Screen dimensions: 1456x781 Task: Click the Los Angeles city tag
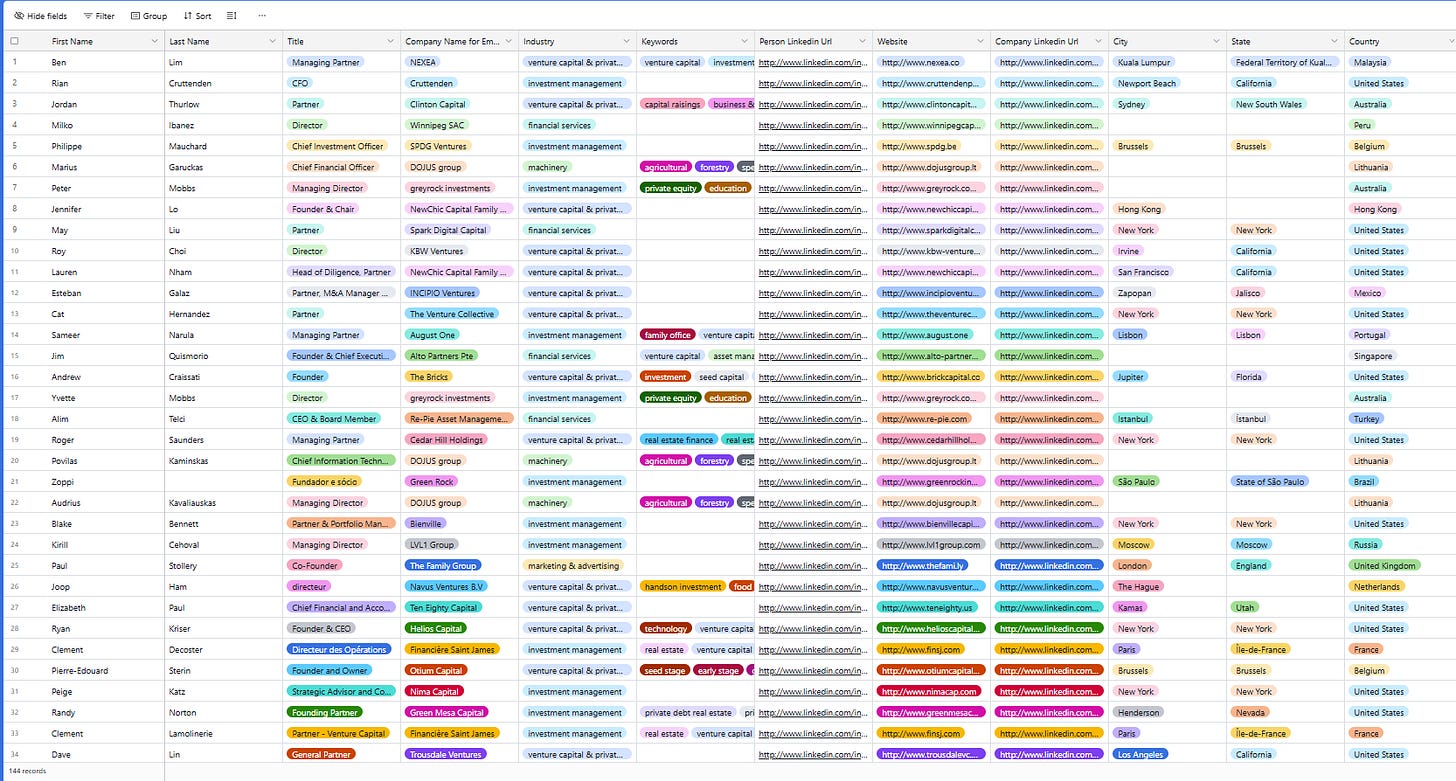point(1139,755)
